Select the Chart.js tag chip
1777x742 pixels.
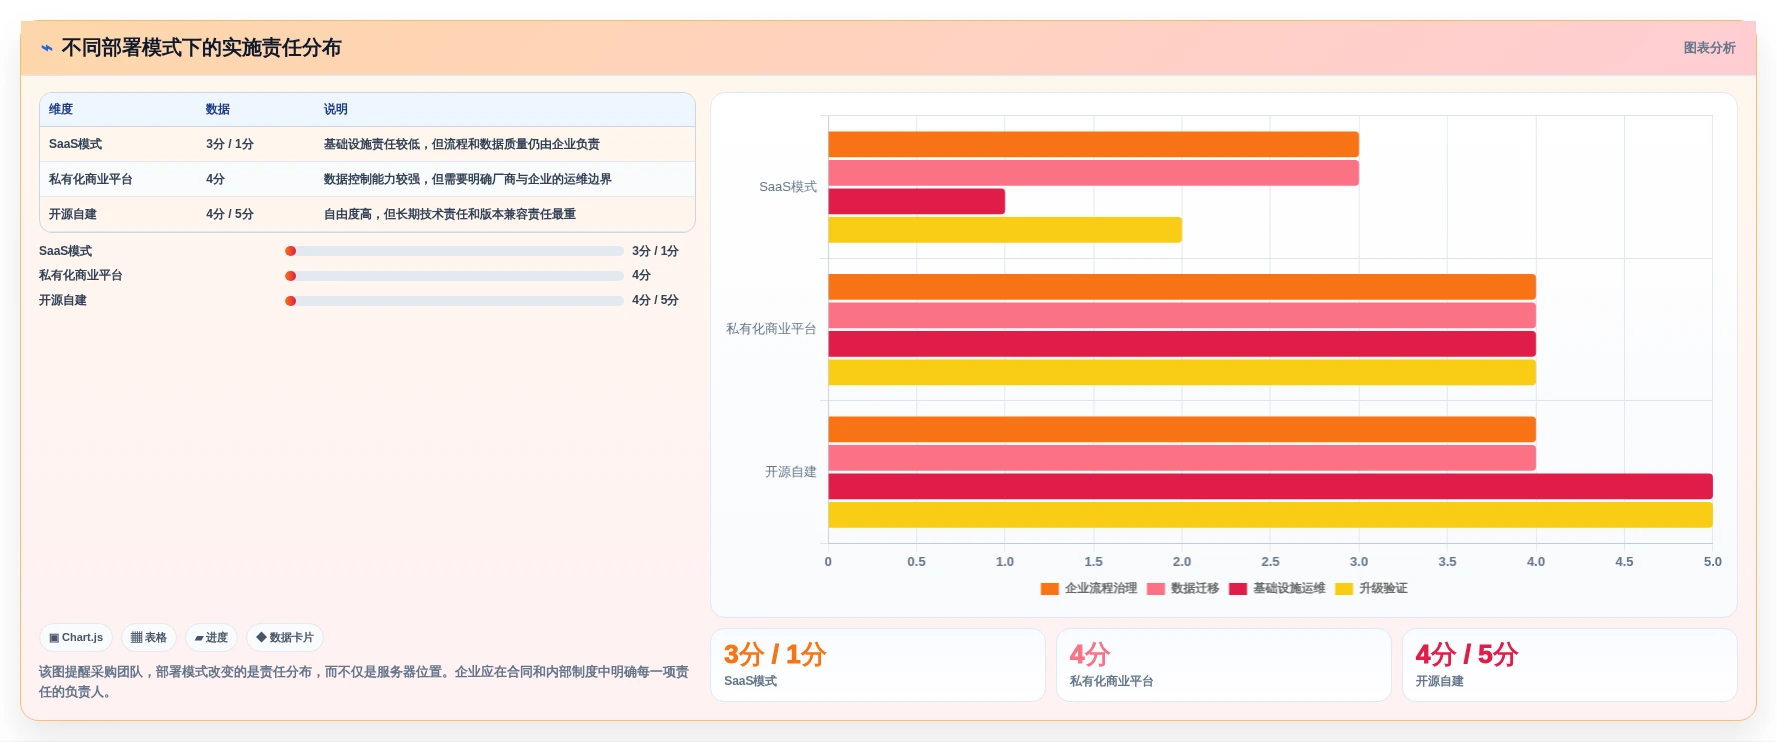pyautogui.click(x=76, y=637)
